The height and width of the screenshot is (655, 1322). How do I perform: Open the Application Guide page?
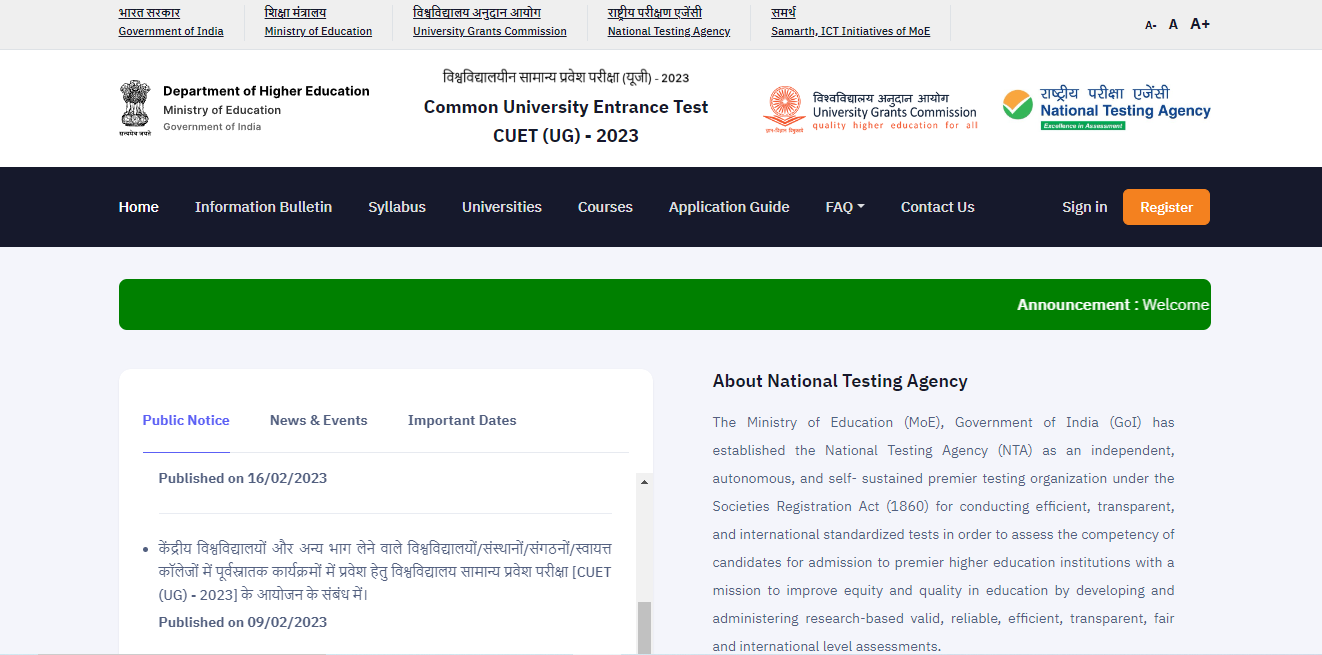pyautogui.click(x=729, y=207)
